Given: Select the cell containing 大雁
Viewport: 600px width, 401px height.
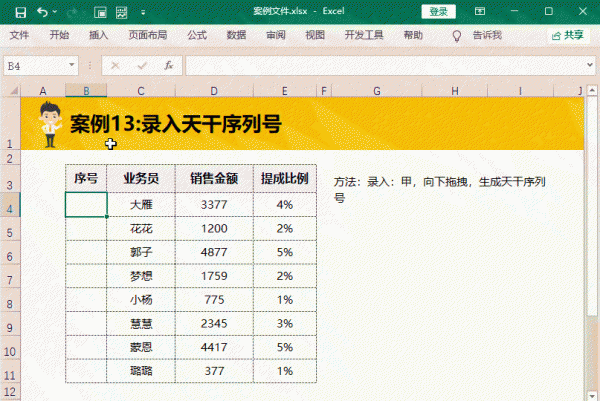Looking at the screenshot, I should click(x=141, y=205).
